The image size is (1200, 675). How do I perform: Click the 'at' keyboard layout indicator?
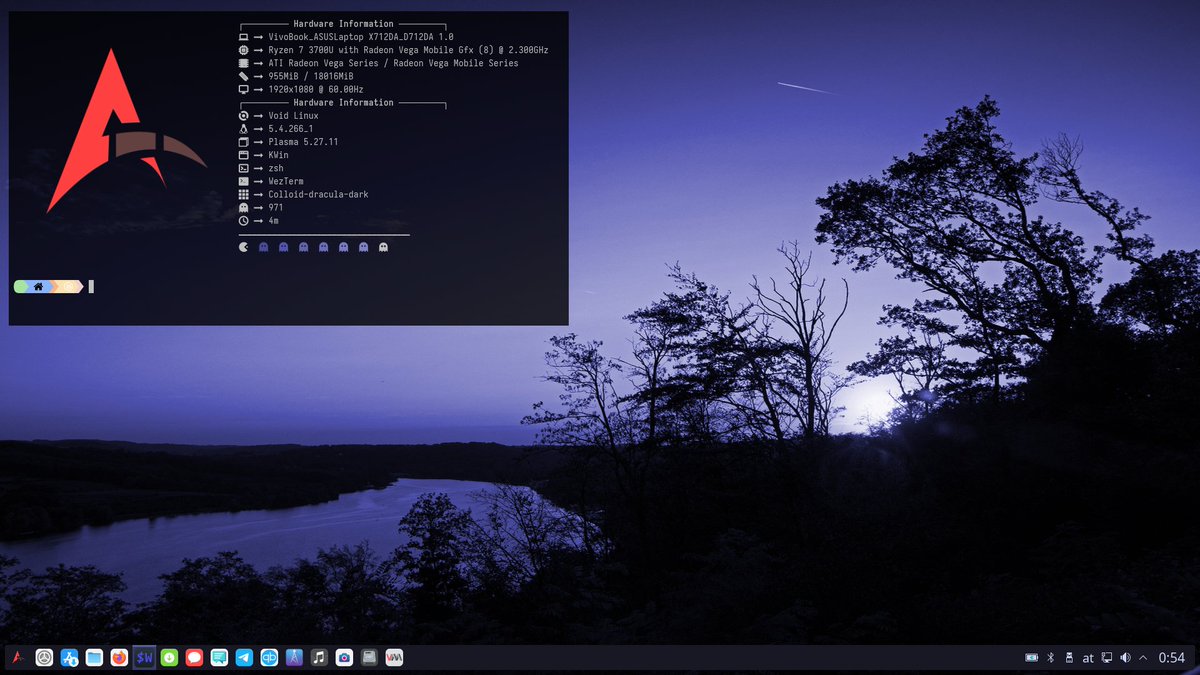(1088, 658)
